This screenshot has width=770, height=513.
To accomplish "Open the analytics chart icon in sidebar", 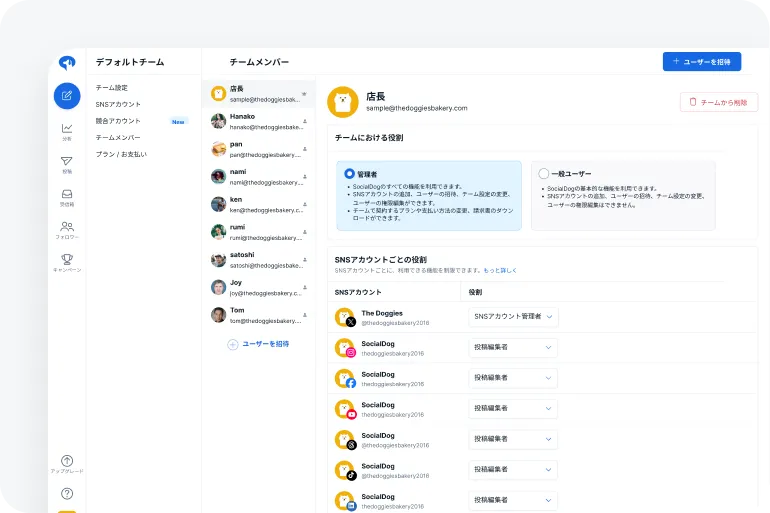I will click(67, 129).
